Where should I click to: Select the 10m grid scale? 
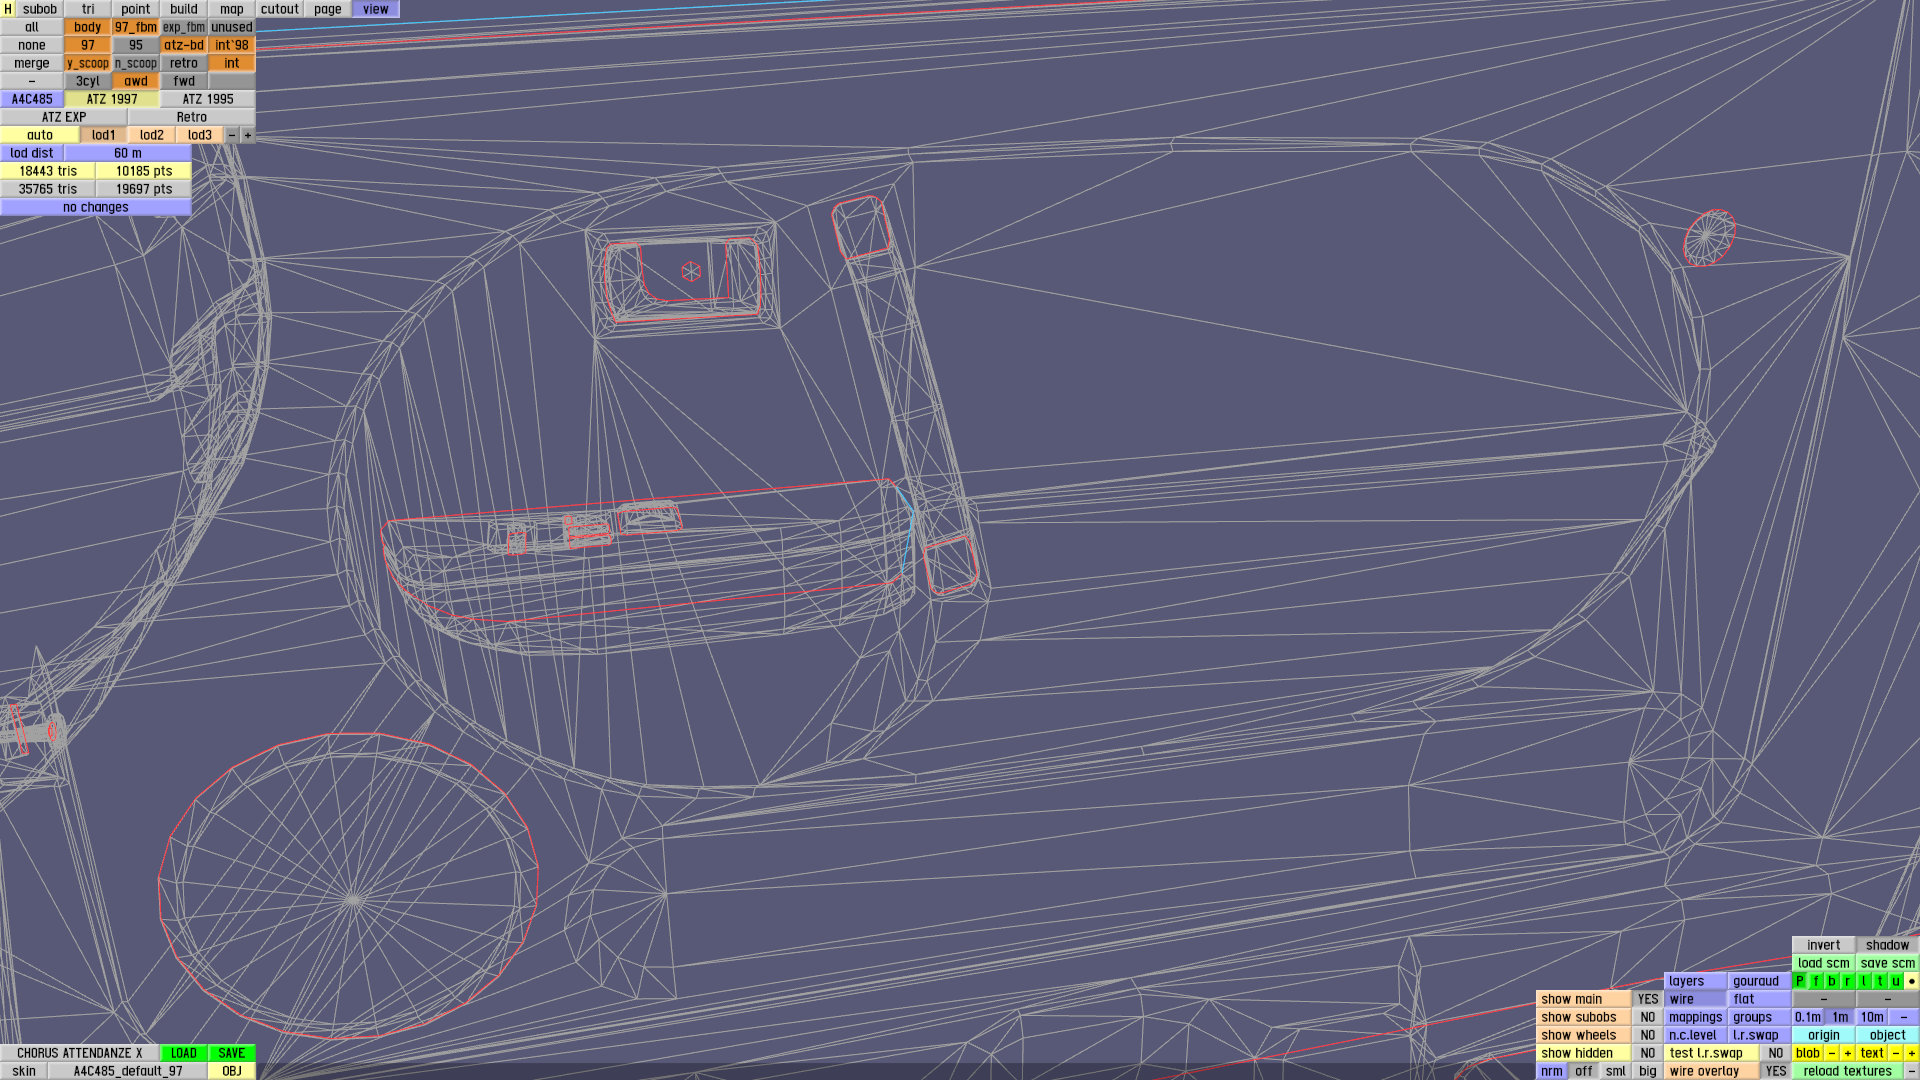click(1872, 1017)
